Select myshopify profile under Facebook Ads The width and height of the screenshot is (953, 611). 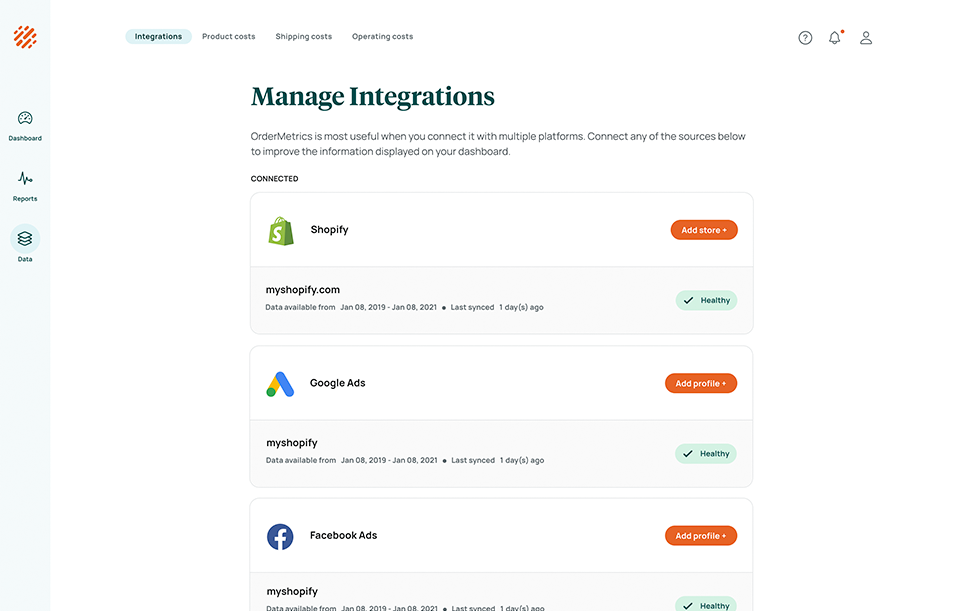pos(292,592)
